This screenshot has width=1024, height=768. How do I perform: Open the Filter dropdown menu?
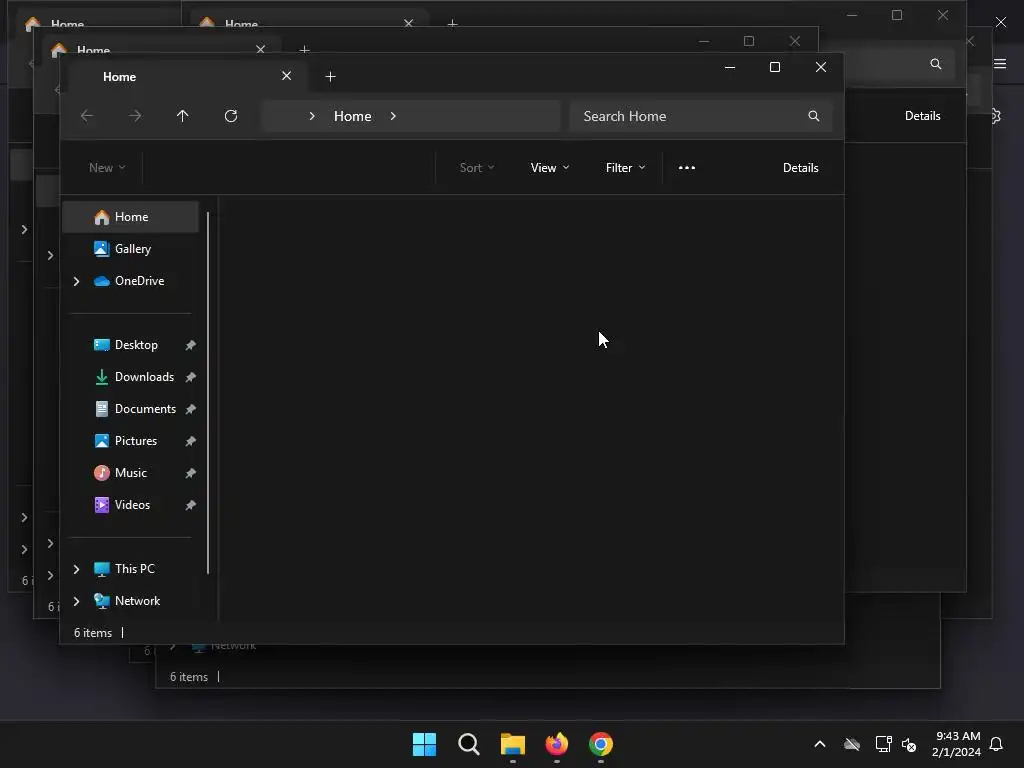pyautogui.click(x=625, y=168)
